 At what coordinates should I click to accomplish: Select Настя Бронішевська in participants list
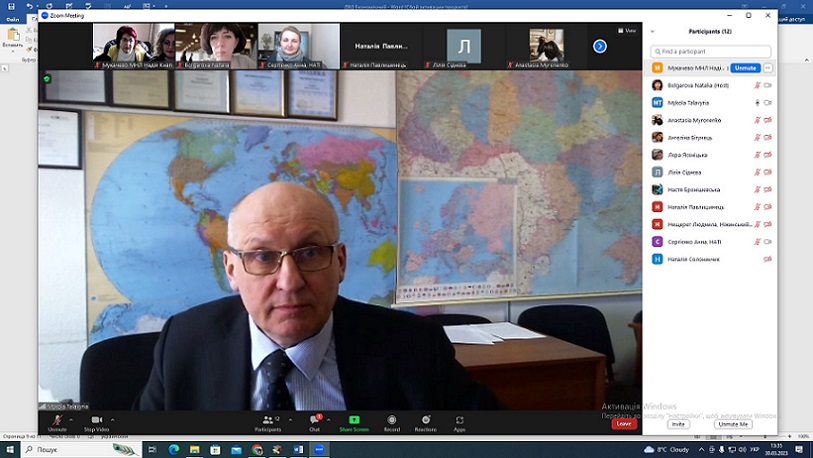point(710,189)
